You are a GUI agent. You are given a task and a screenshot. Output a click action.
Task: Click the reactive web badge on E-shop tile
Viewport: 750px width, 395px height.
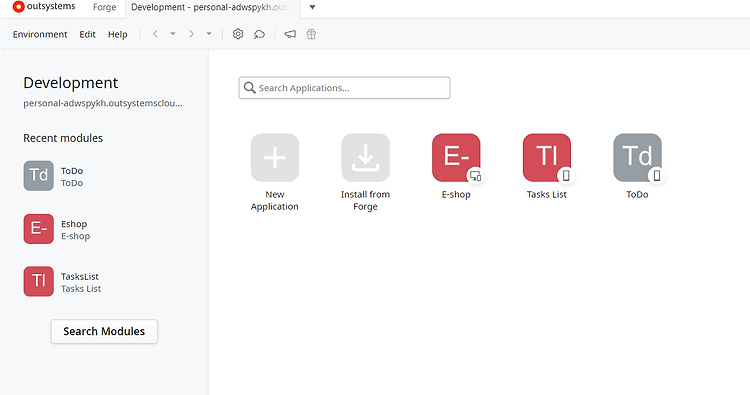(475, 176)
